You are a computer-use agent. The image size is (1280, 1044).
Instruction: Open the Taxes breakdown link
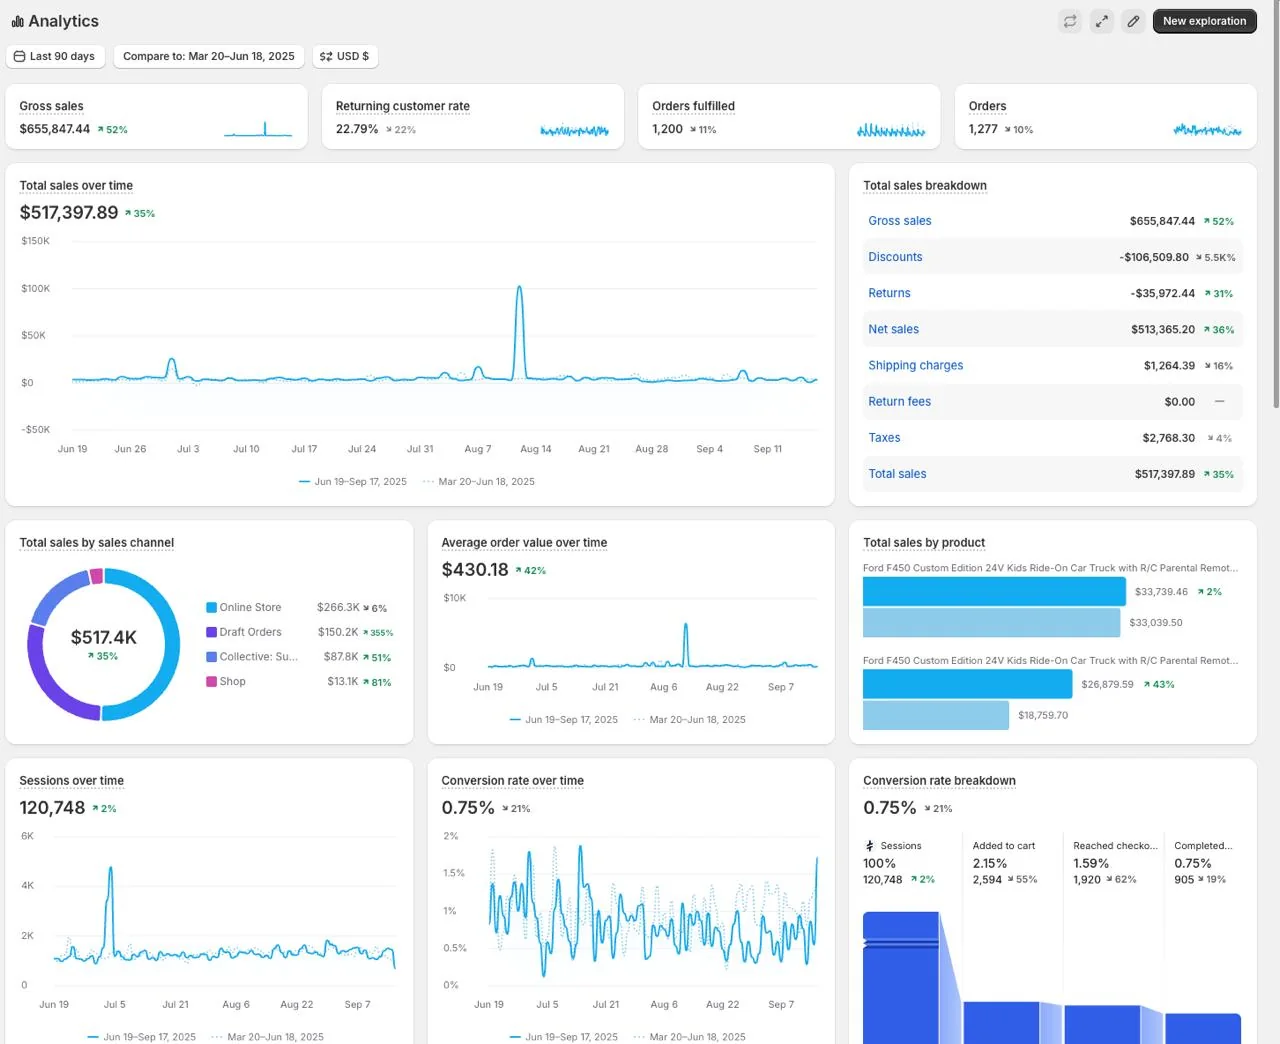point(884,438)
